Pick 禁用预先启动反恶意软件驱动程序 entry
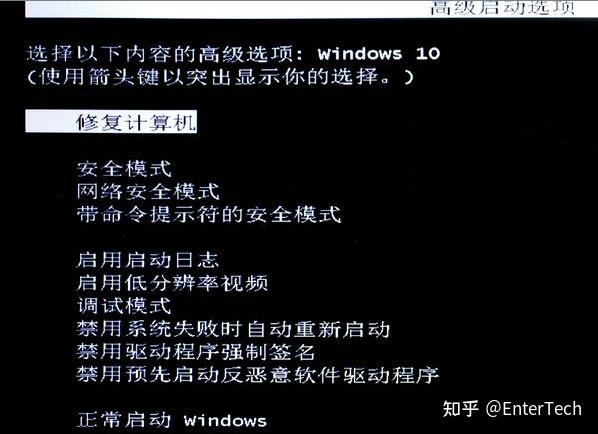Image resolution: width=598 pixels, height=434 pixels. click(x=257, y=375)
